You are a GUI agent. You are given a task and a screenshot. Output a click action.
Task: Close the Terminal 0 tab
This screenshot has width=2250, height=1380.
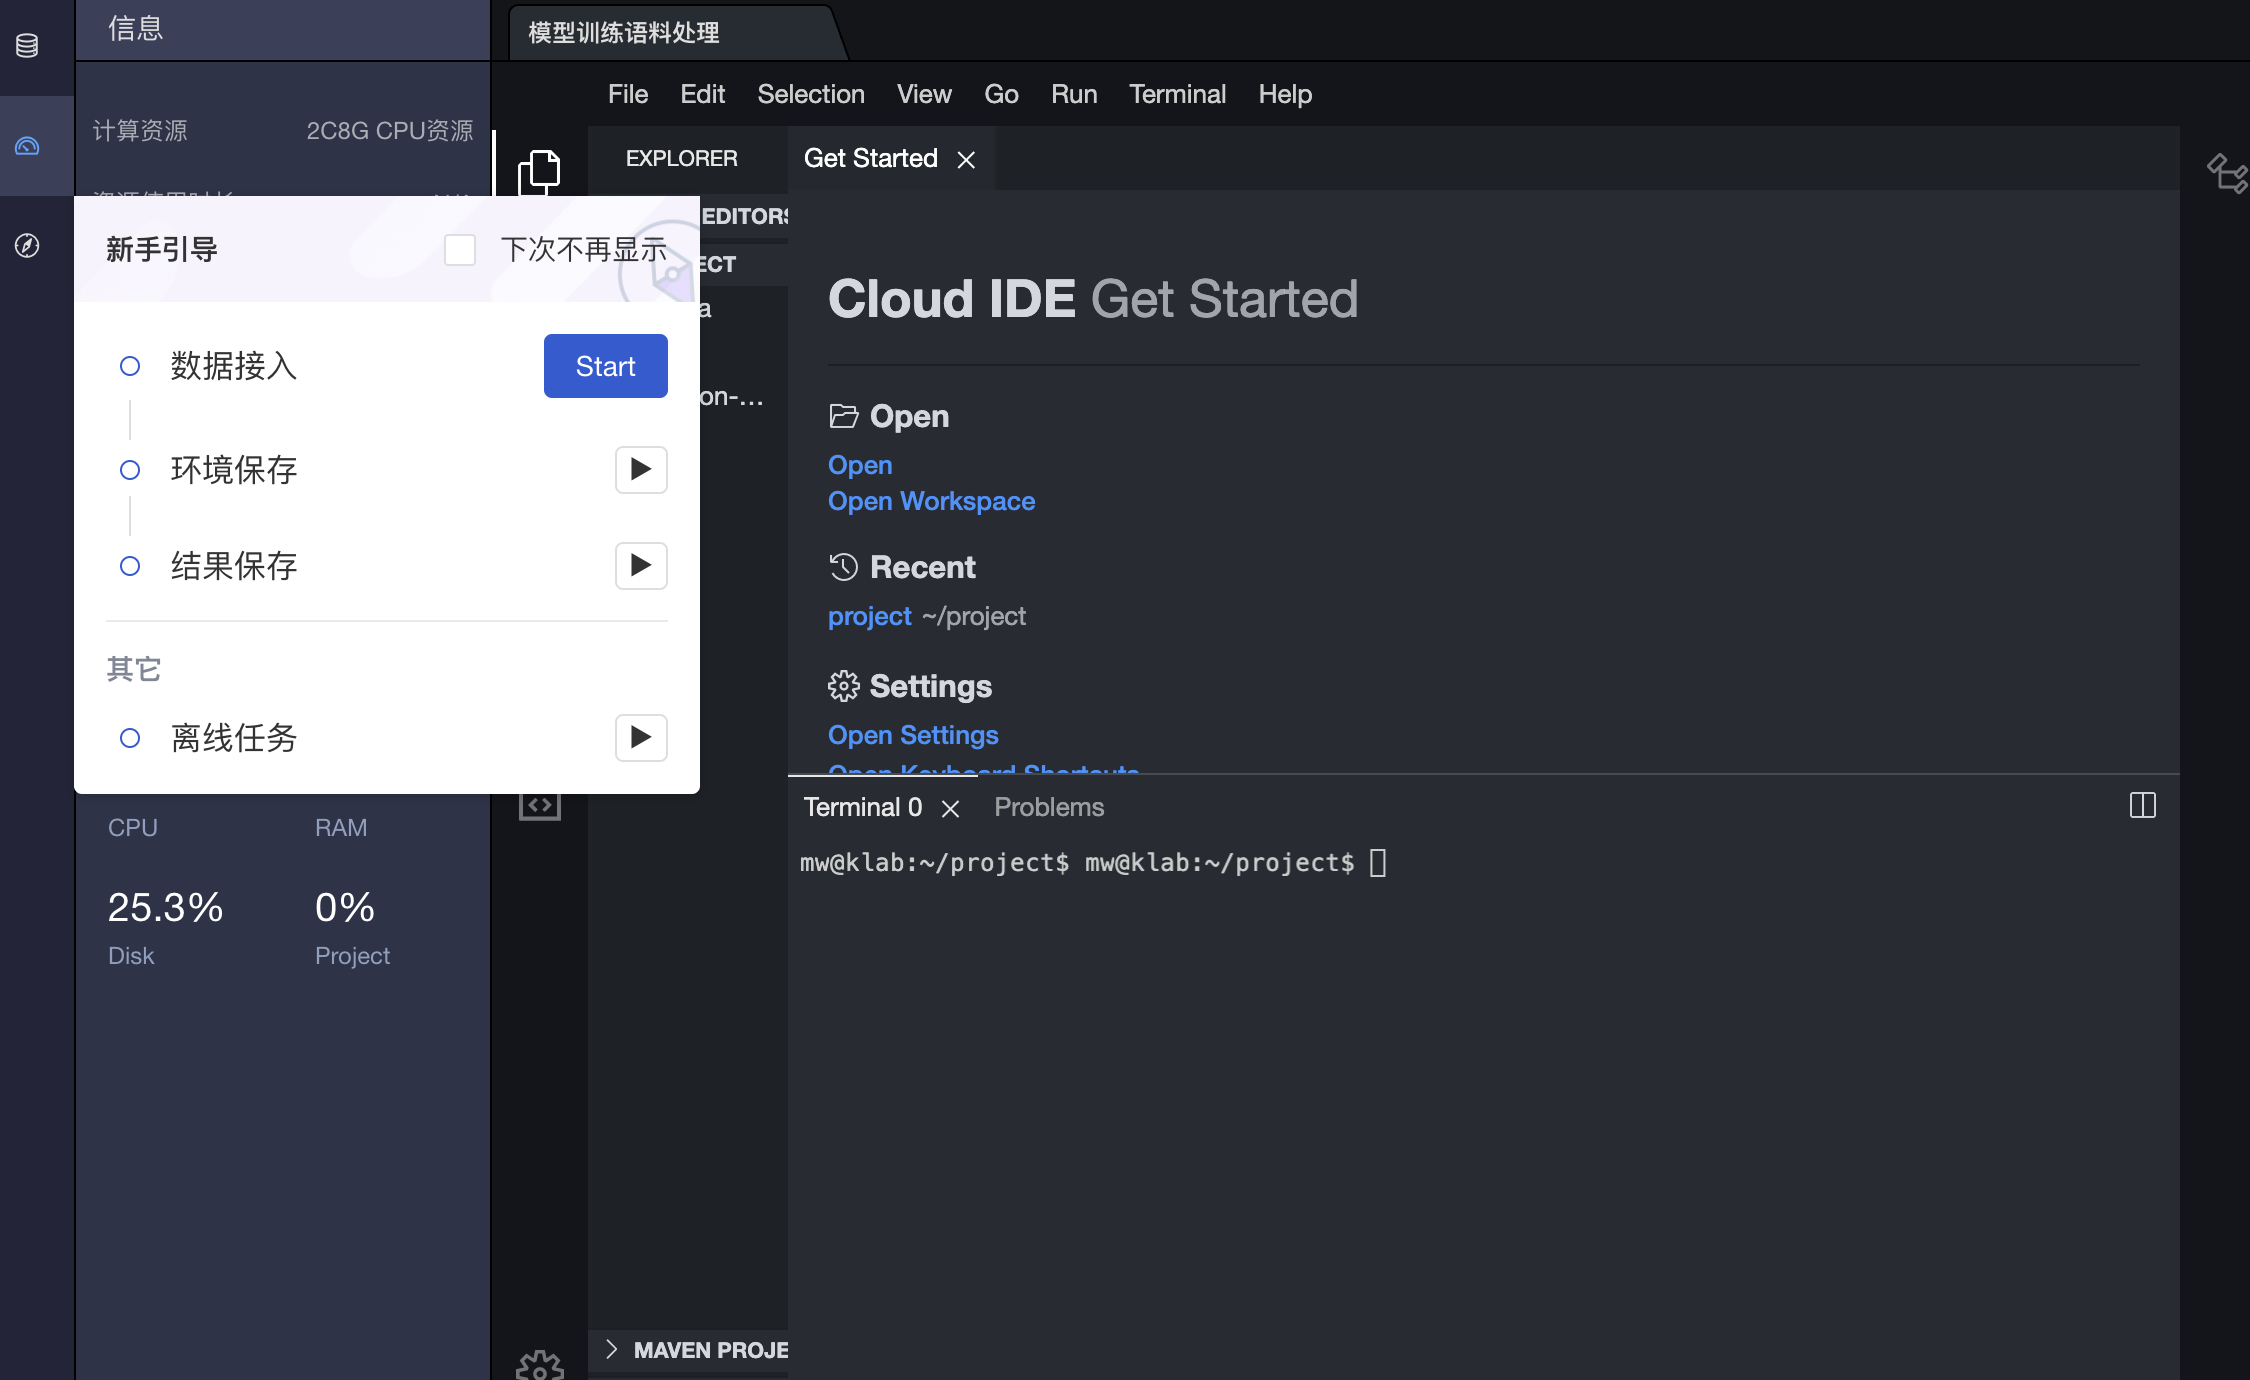[950, 809]
